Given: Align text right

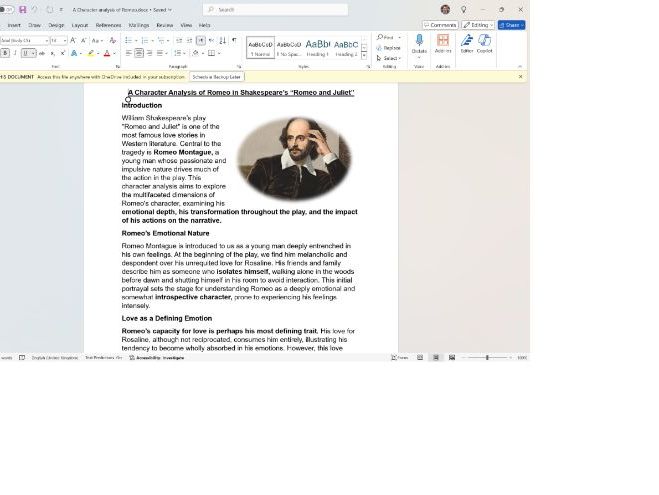Looking at the screenshot, I should click(149, 53).
